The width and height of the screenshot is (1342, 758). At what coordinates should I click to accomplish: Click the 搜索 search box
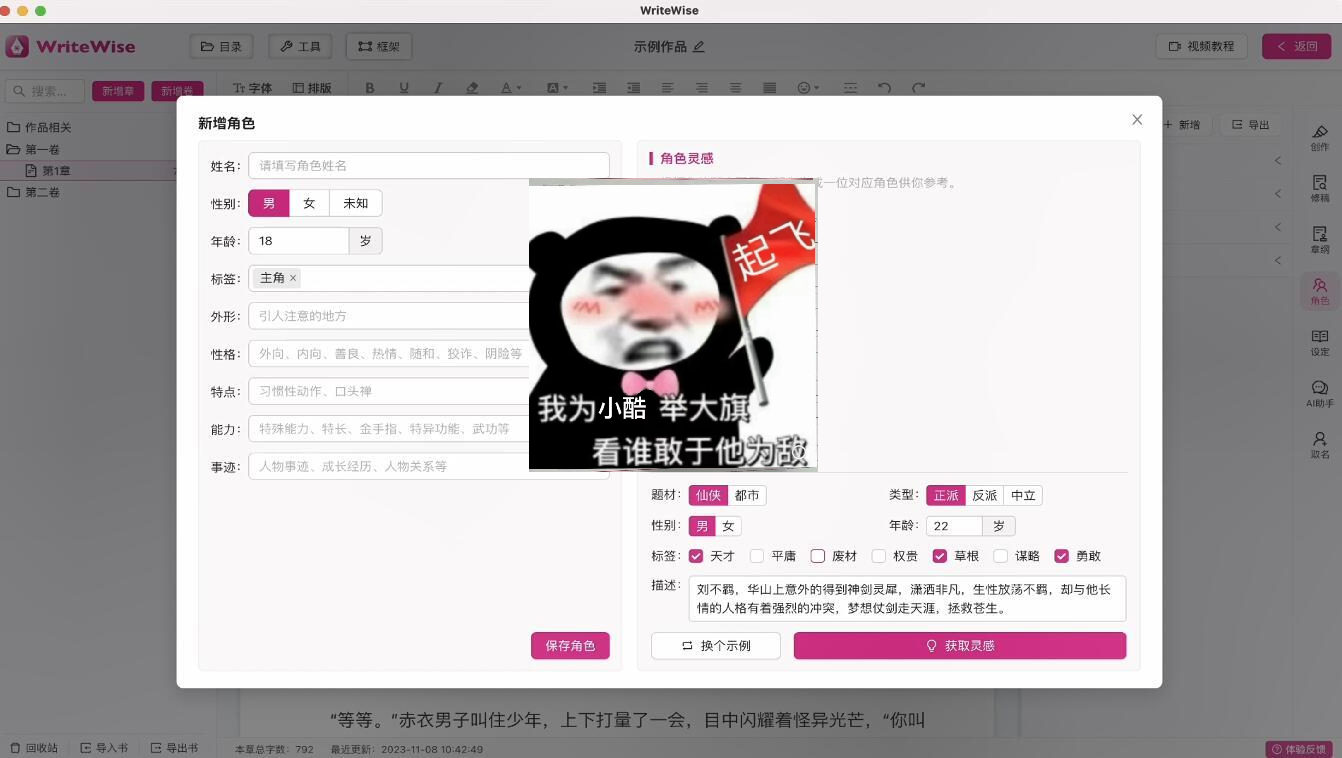click(45, 91)
